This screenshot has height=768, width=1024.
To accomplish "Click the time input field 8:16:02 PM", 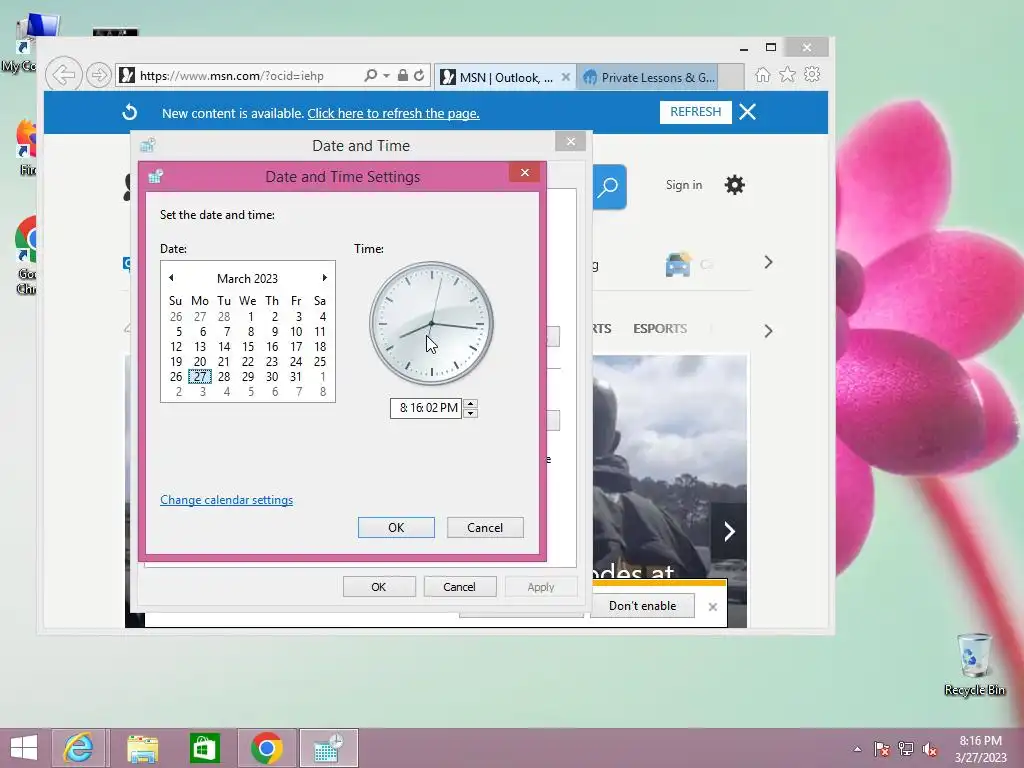I will coord(426,408).
